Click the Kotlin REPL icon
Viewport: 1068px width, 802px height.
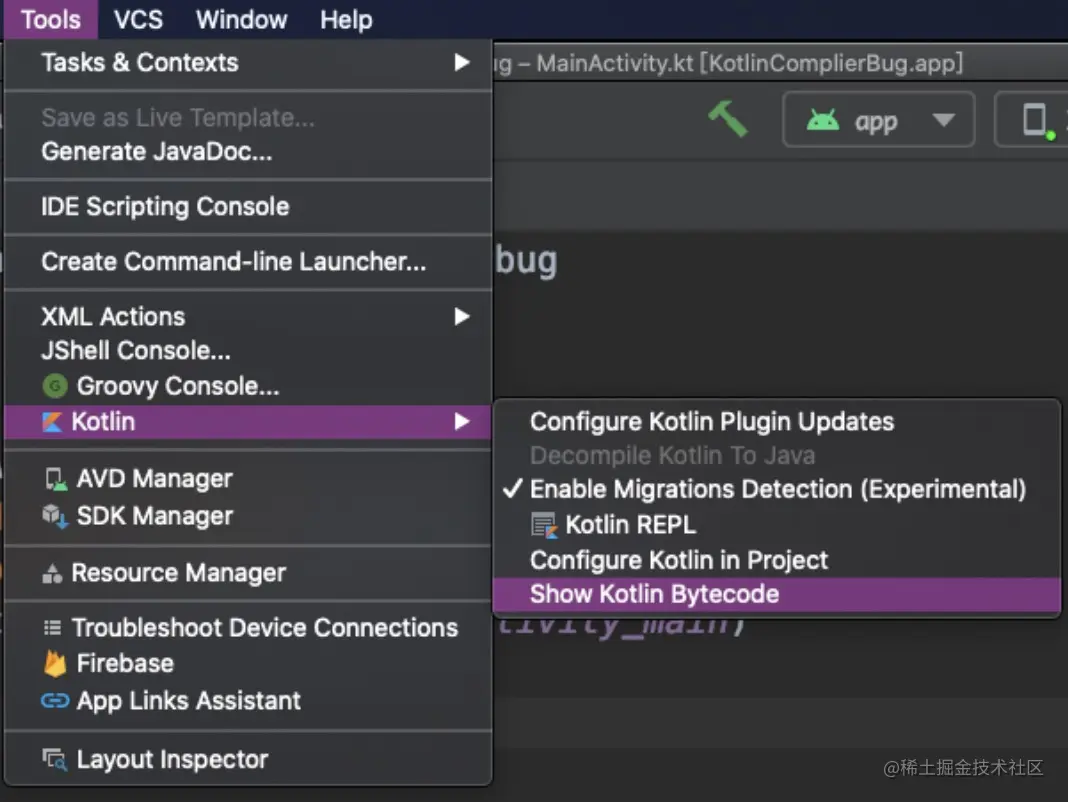[x=544, y=525]
